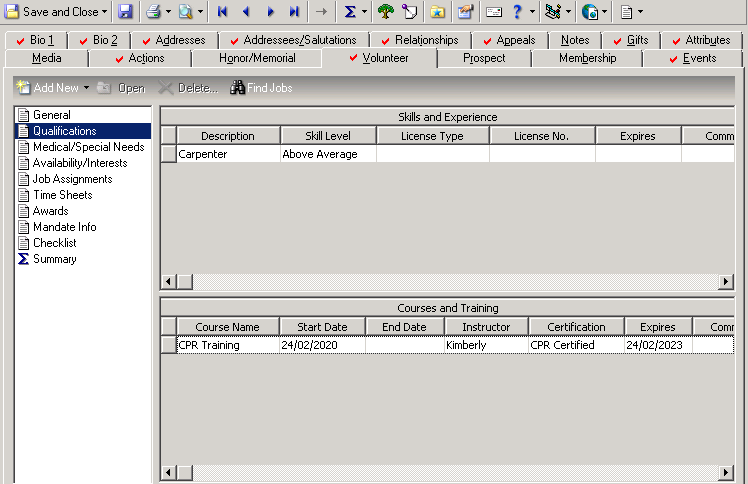Click the binoculars Find Jobs button
This screenshot has width=748, height=484.
point(261,88)
